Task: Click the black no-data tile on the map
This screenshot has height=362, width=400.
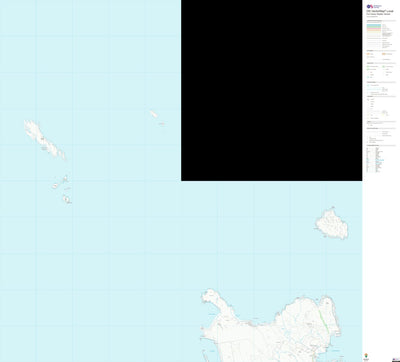Action: [x=271, y=90]
